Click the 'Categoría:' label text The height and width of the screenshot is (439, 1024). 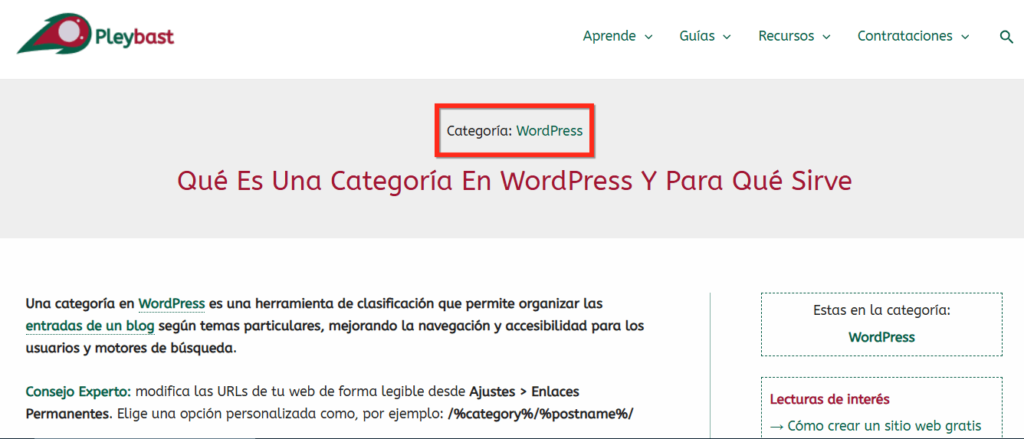click(x=479, y=131)
